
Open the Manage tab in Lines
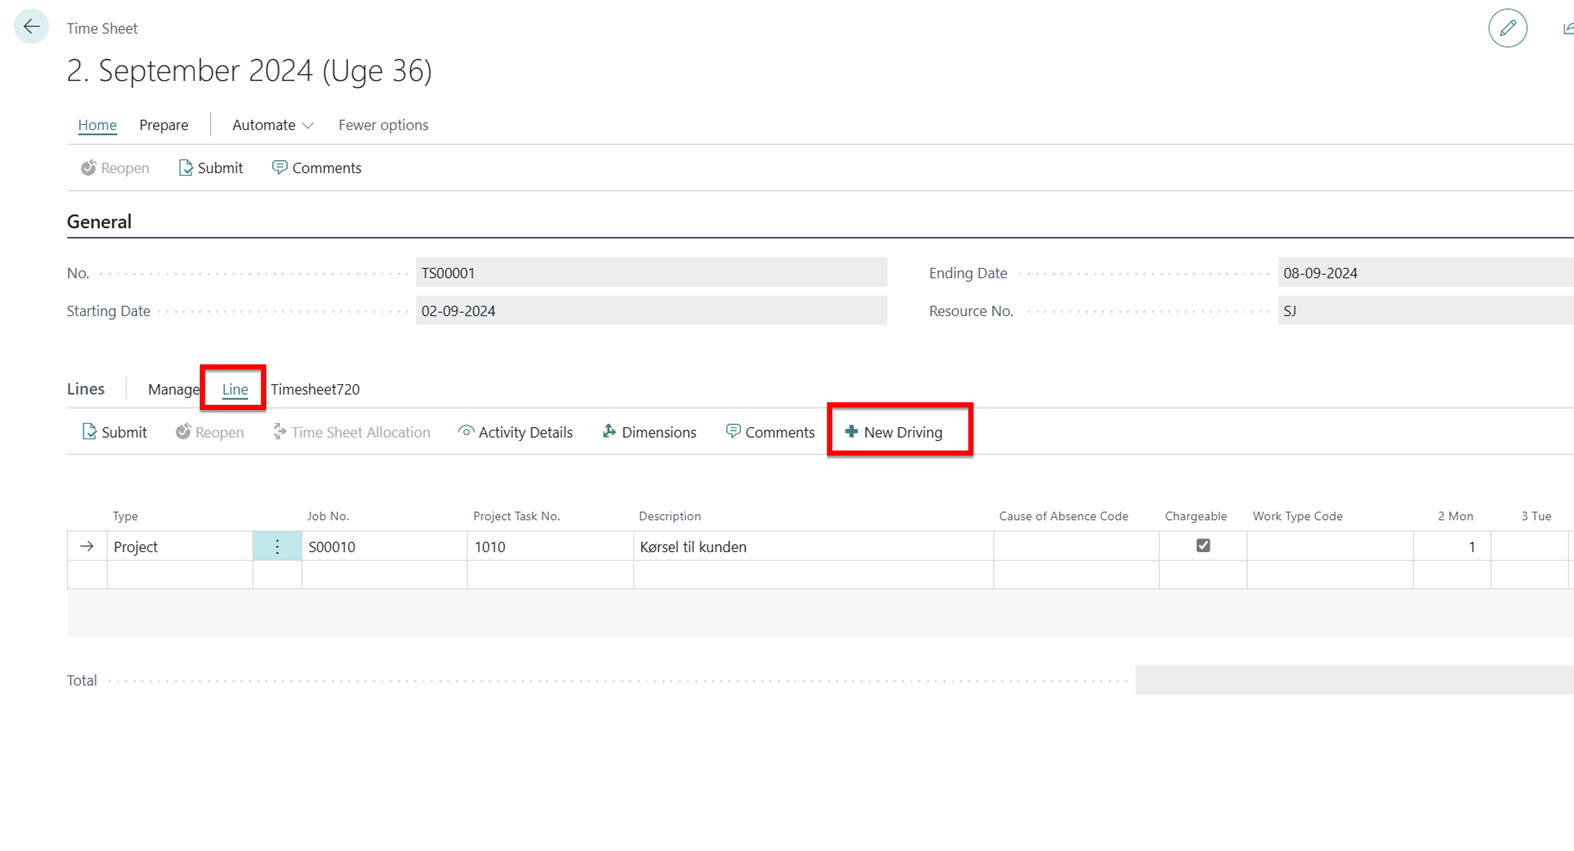pos(173,389)
